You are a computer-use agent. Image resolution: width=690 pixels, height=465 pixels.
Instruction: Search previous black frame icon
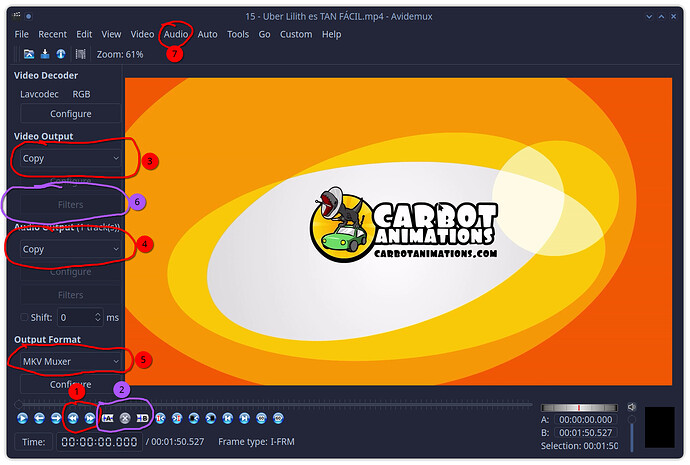pyautogui.click(x=194, y=418)
